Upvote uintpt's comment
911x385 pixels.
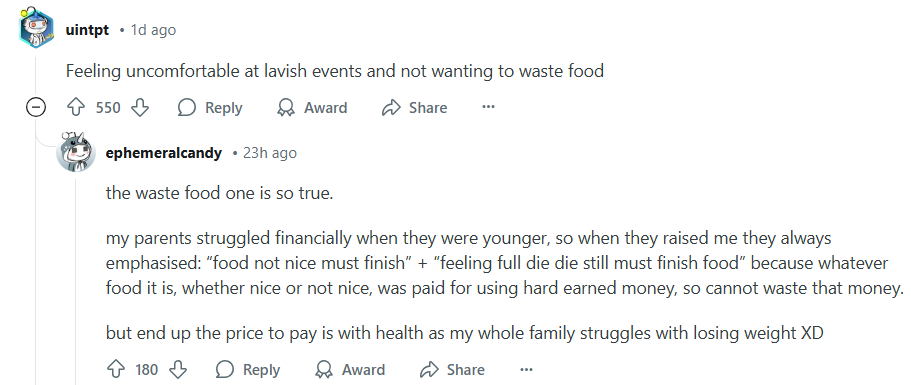point(77,107)
